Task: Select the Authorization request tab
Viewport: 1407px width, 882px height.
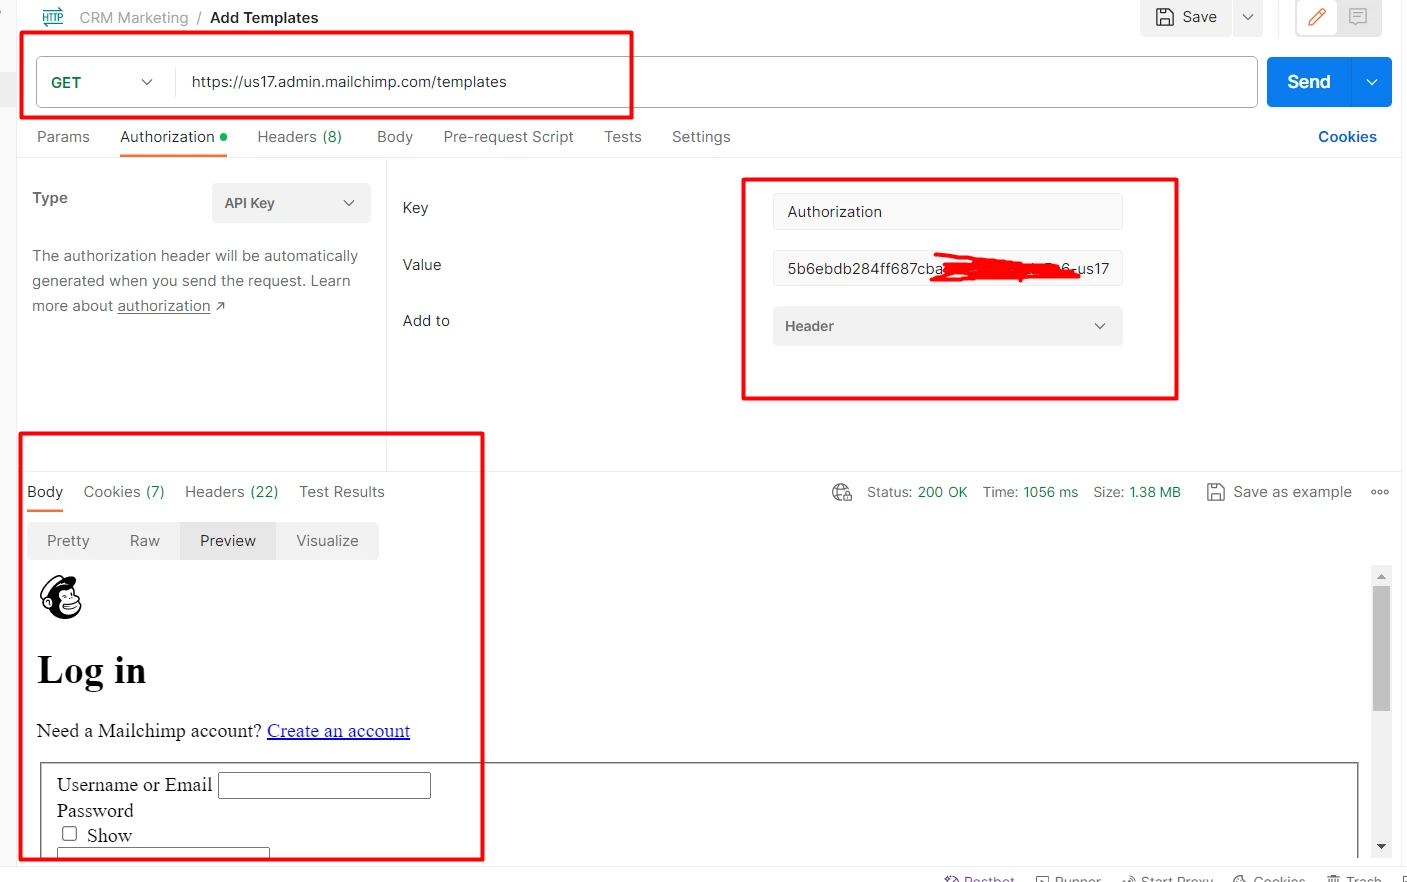Action: (173, 137)
